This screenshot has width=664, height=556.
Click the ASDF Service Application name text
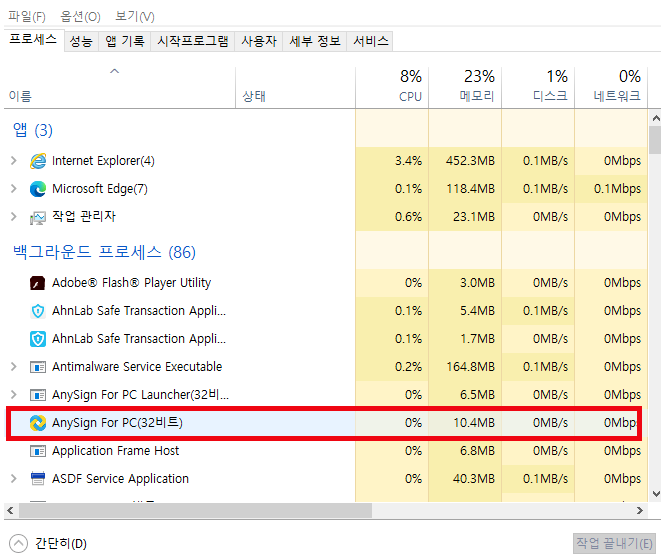[120, 479]
